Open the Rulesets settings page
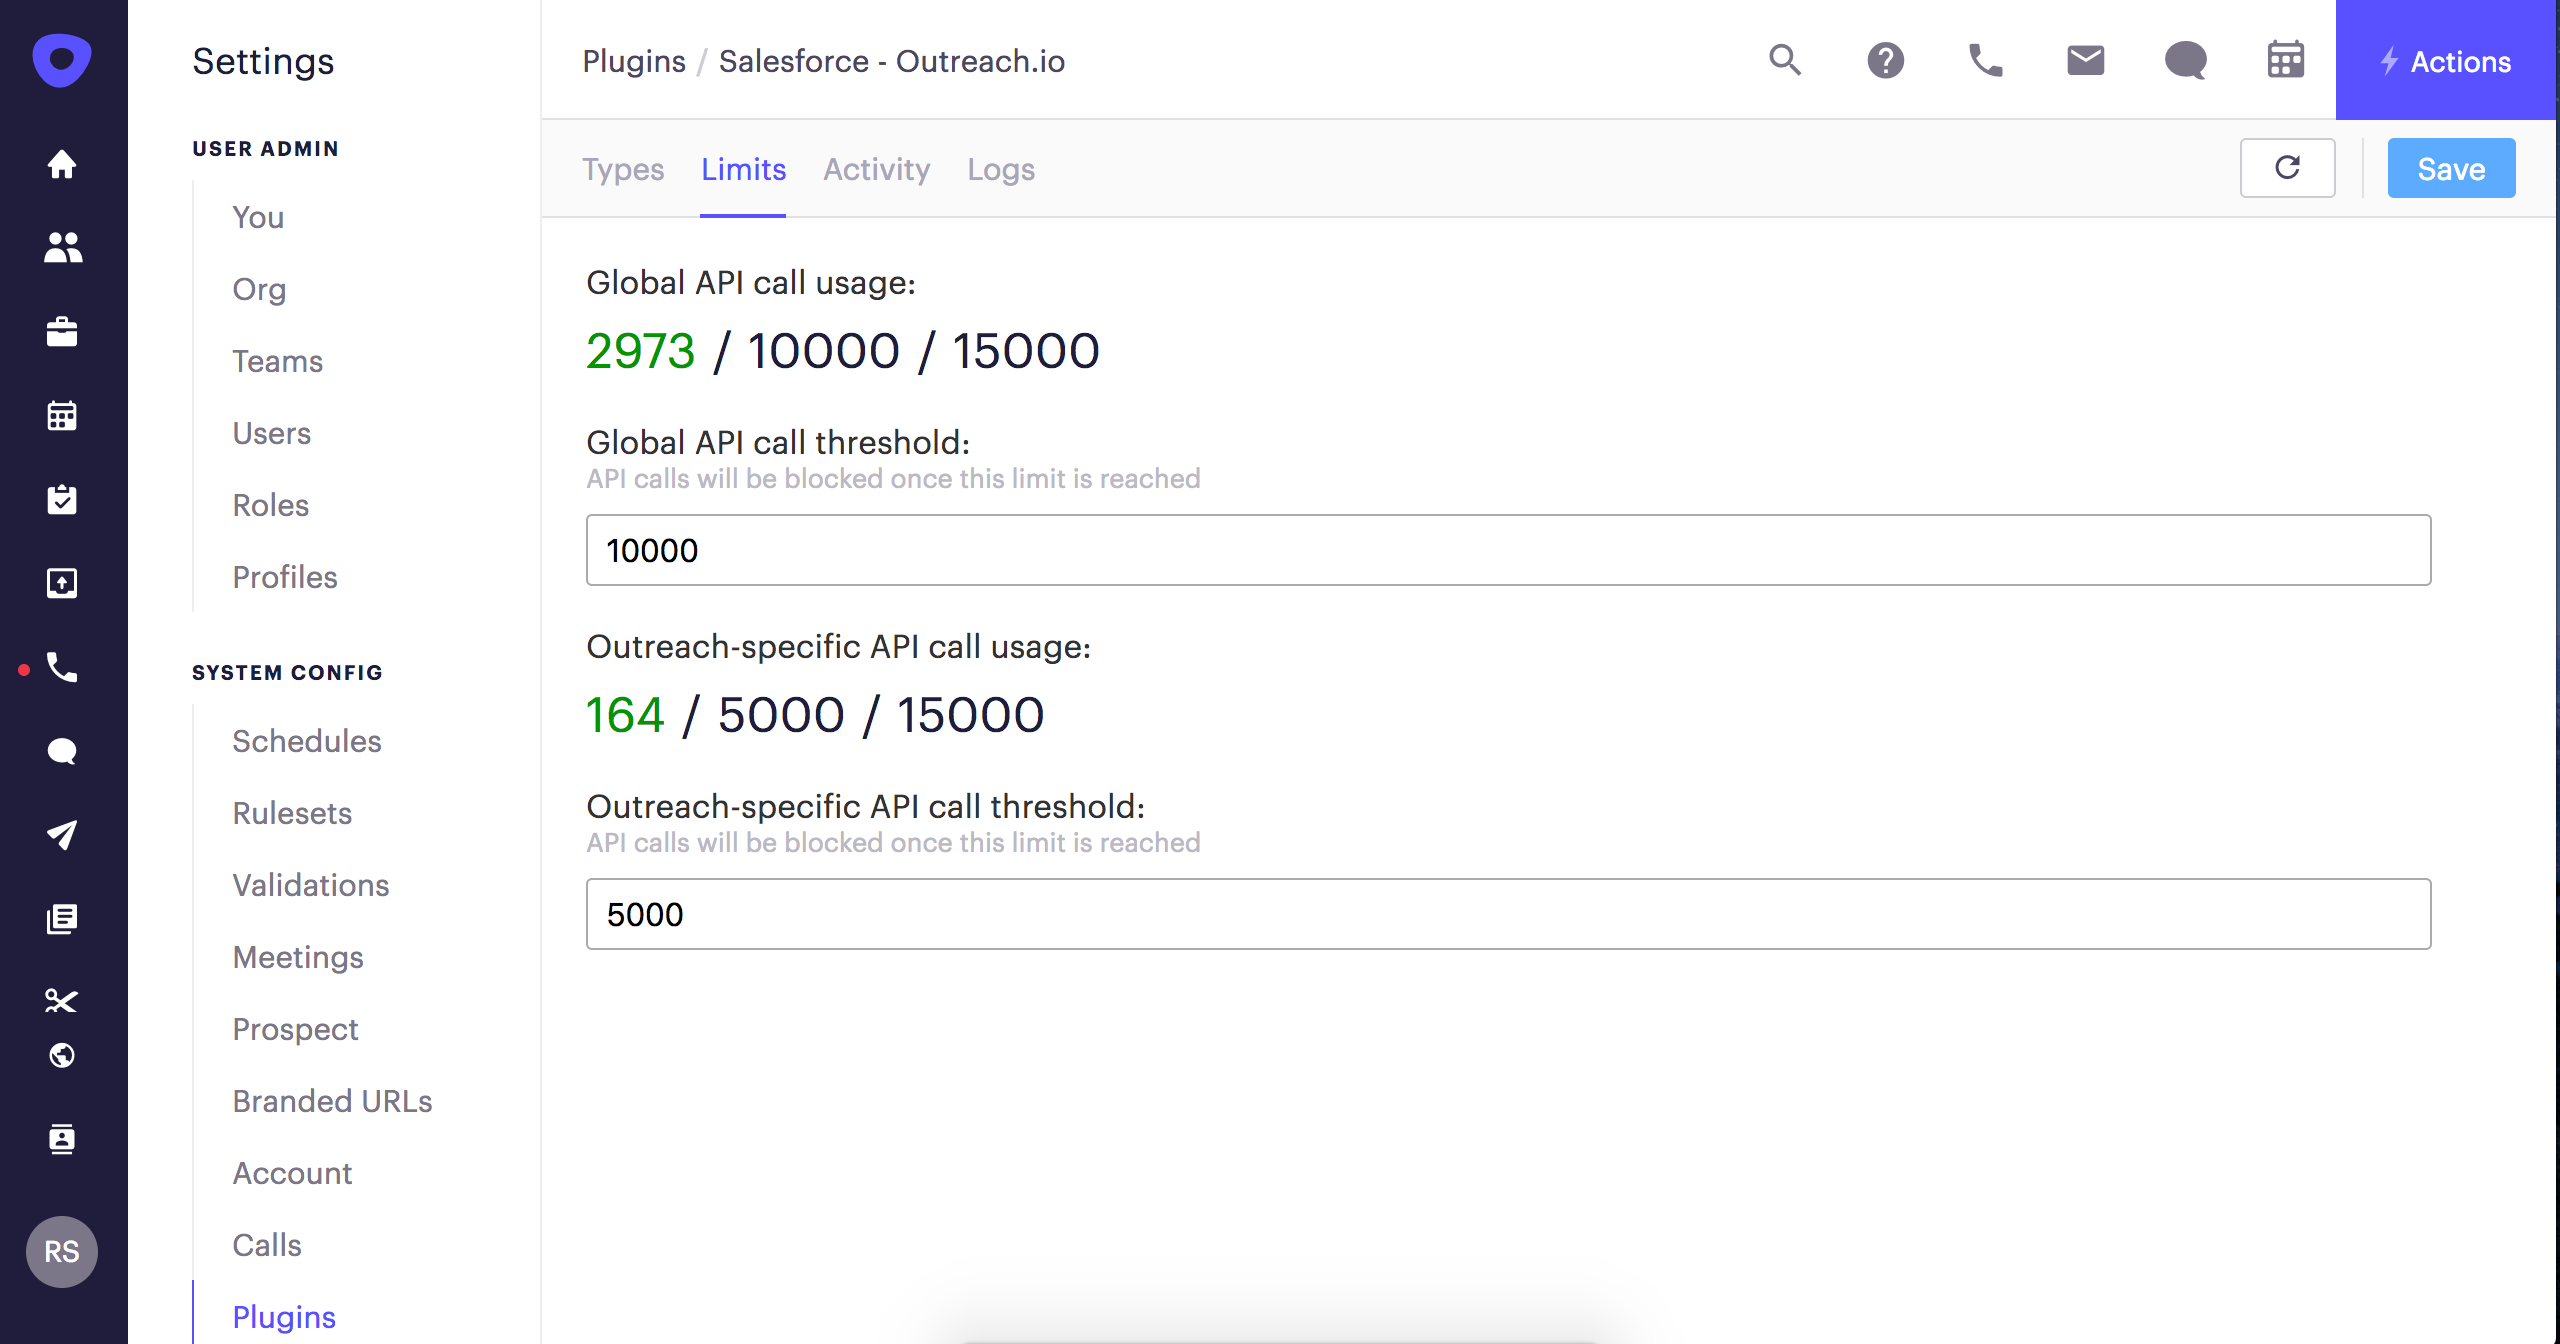The height and width of the screenshot is (1344, 2560). pyautogui.click(x=291, y=812)
